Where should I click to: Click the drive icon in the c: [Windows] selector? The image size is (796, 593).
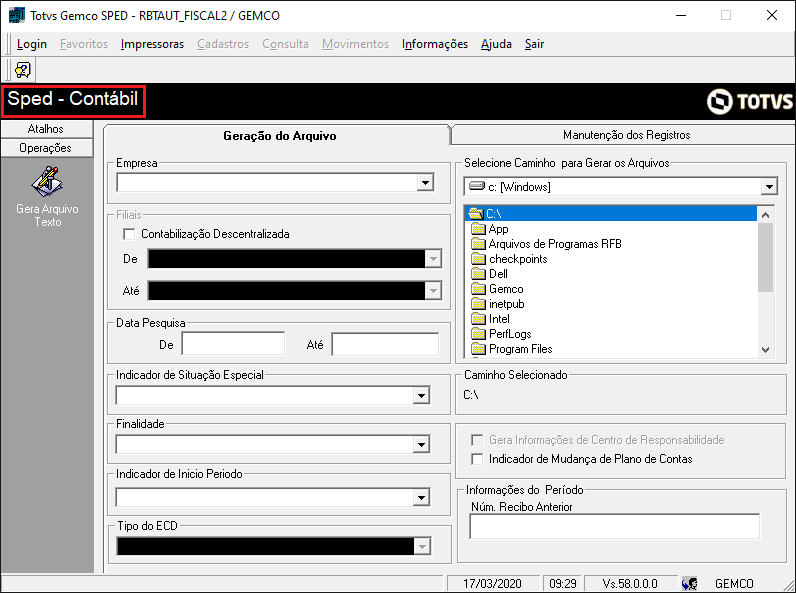pyautogui.click(x=477, y=186)
